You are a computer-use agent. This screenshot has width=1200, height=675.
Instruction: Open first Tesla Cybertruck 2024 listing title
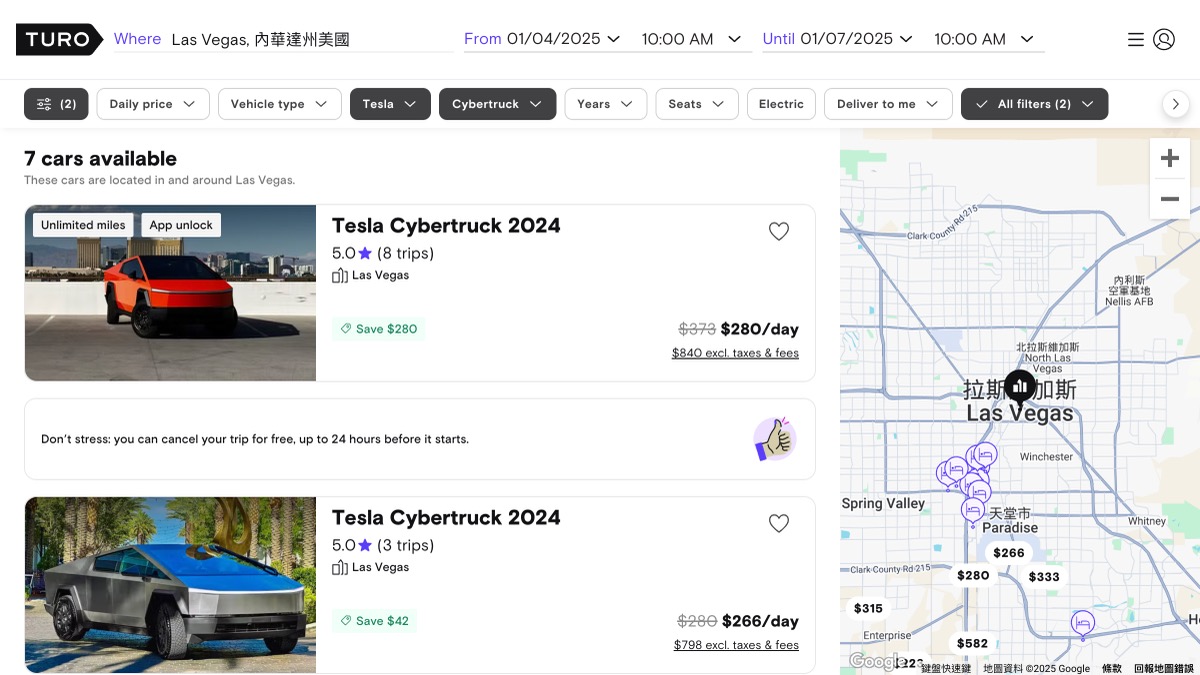[446, 225]
